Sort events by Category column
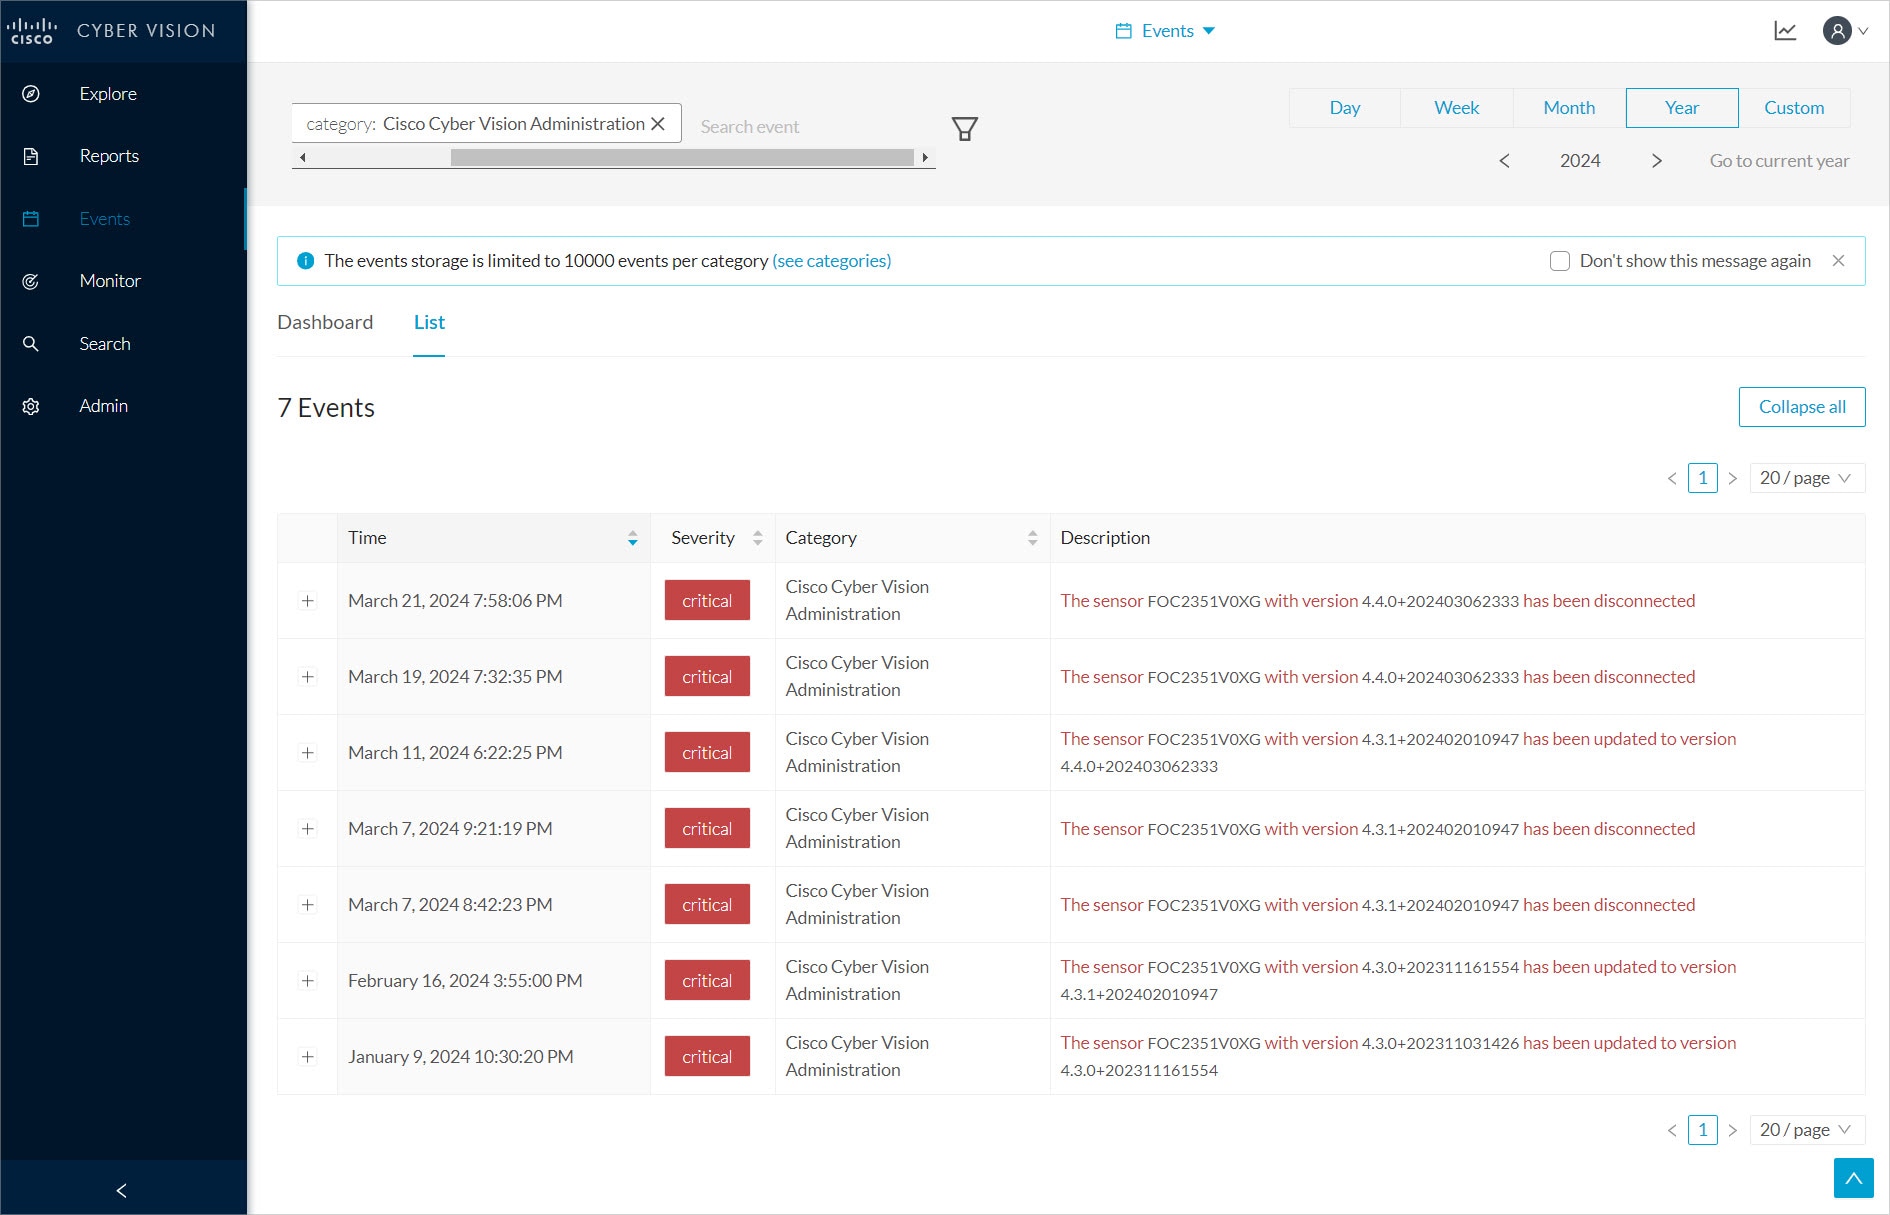The width and height of the screenshot is (1890, 1215). (1033, 538)
